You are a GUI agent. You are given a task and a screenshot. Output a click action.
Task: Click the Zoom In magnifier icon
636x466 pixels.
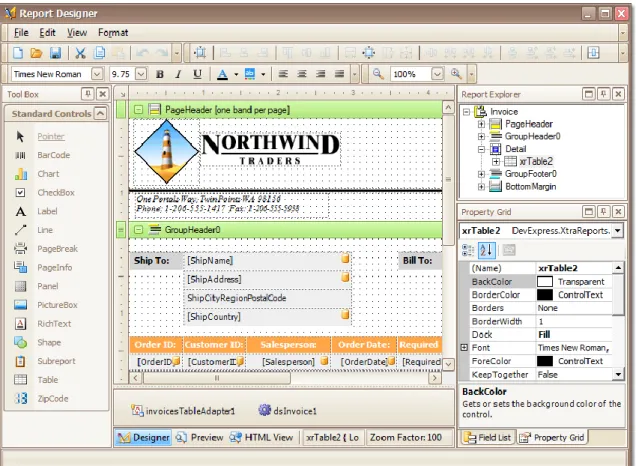pyautogui.click(x=456, y=74)
